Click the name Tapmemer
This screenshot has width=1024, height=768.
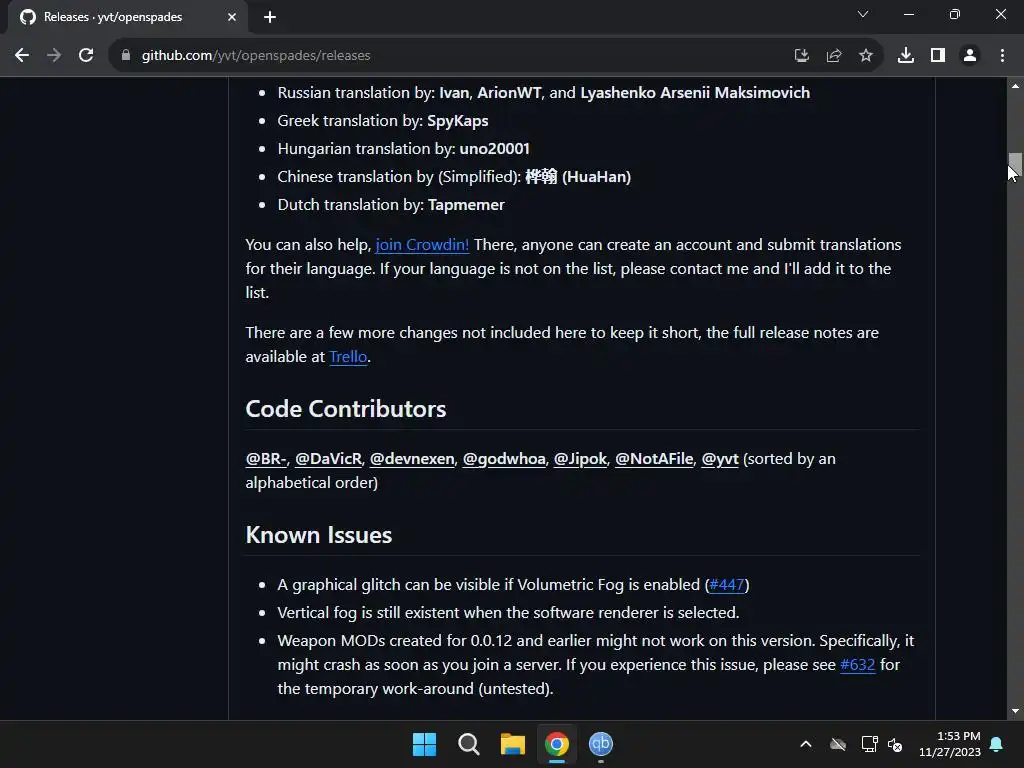pyautogui.click(x=466, y=205)
